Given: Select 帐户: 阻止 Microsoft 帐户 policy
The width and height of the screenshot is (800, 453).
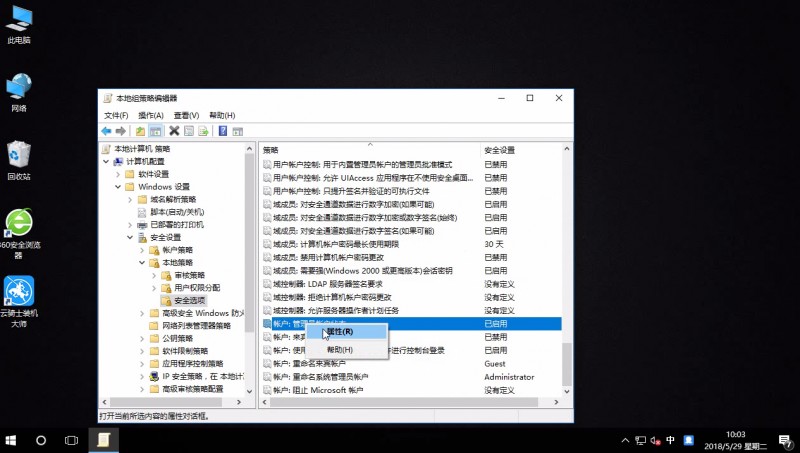Looking at the screenshot, I should [x=318, y=390].
